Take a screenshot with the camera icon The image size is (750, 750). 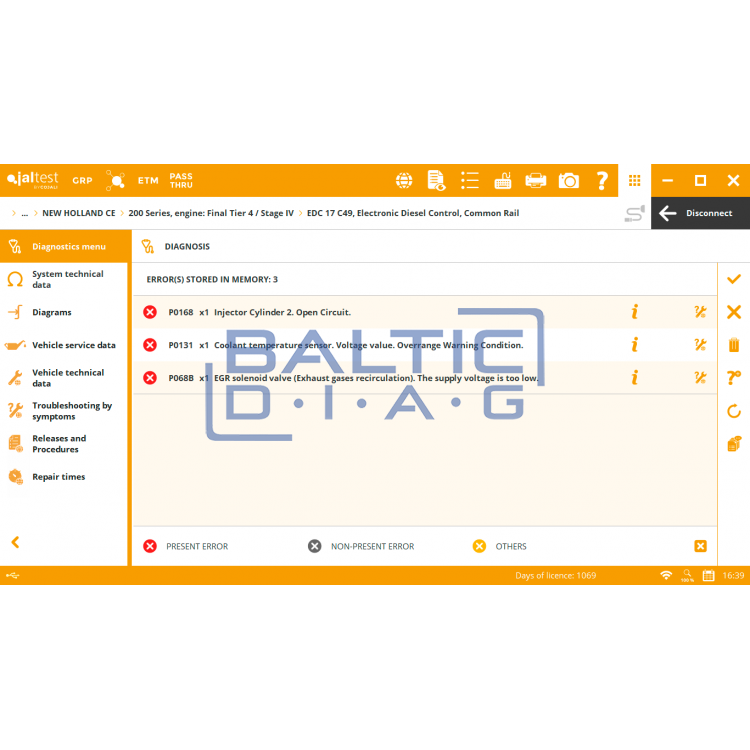click(x=569, y=180)
